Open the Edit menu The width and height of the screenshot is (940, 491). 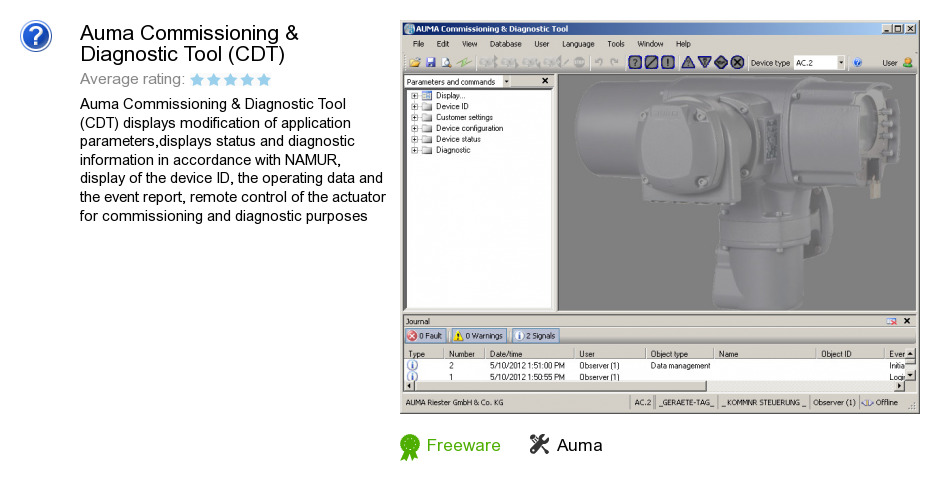coord(443,44)
